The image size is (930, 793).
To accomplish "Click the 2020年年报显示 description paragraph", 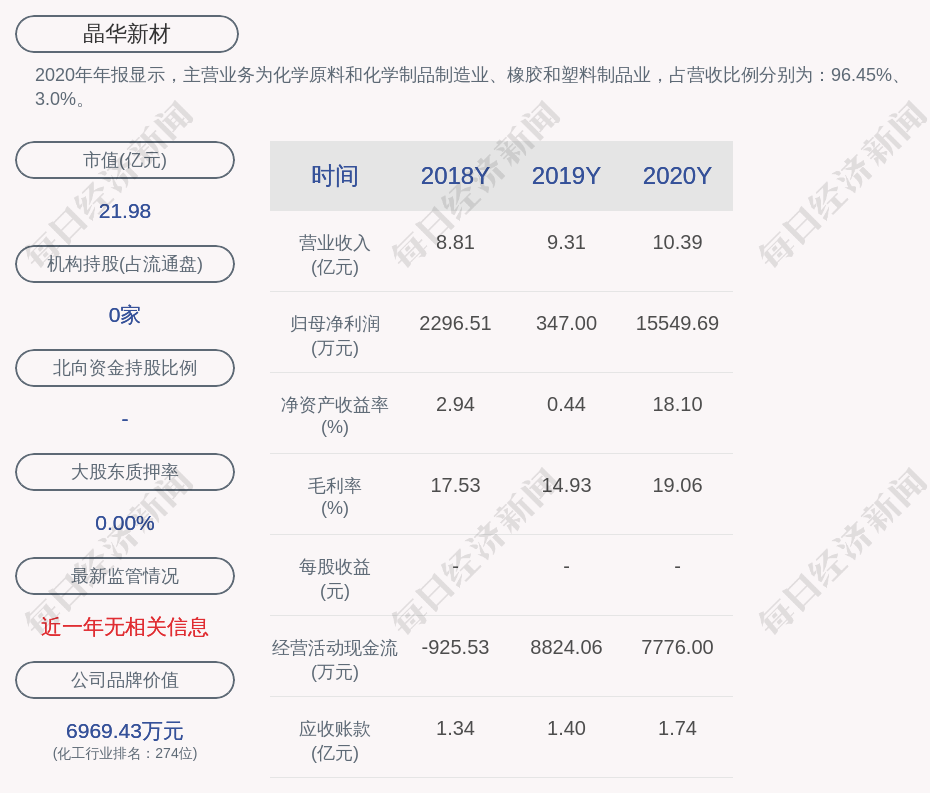I will pos(470,87).
